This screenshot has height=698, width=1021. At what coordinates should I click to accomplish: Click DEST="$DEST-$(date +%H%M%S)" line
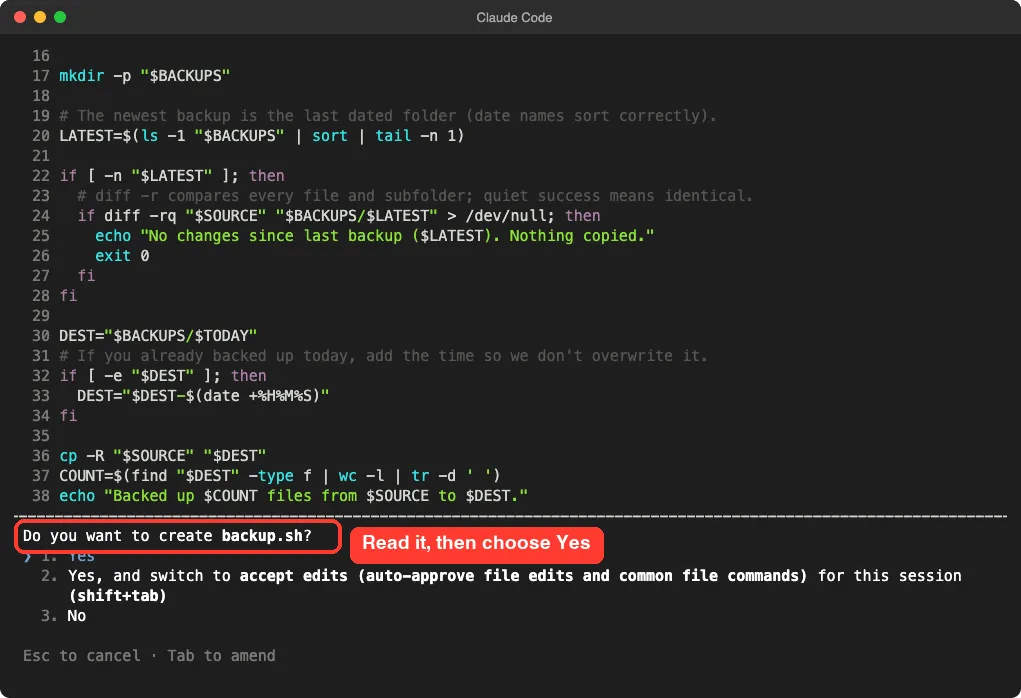pos(203,395)
